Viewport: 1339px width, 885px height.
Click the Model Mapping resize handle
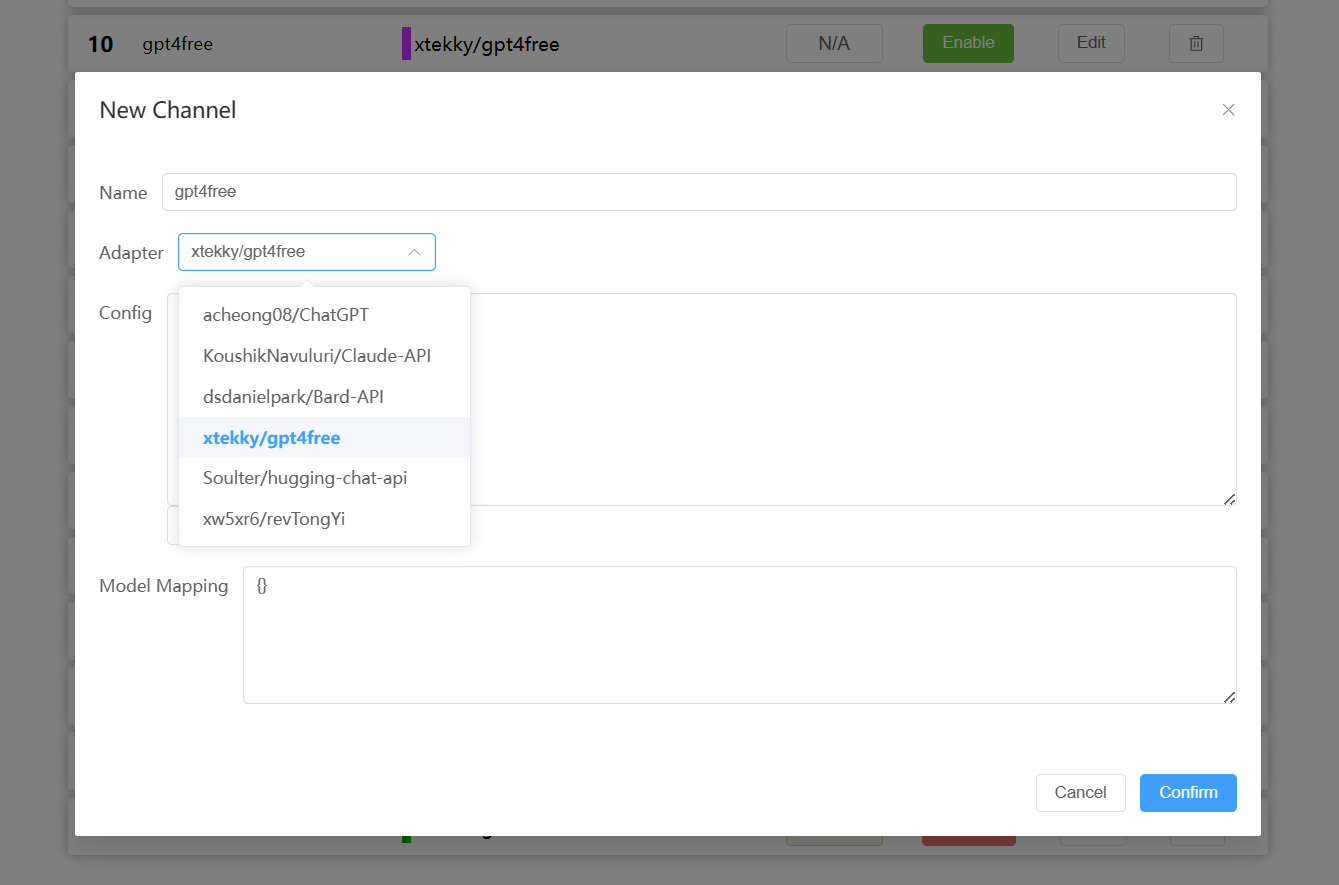(1229, 697)
